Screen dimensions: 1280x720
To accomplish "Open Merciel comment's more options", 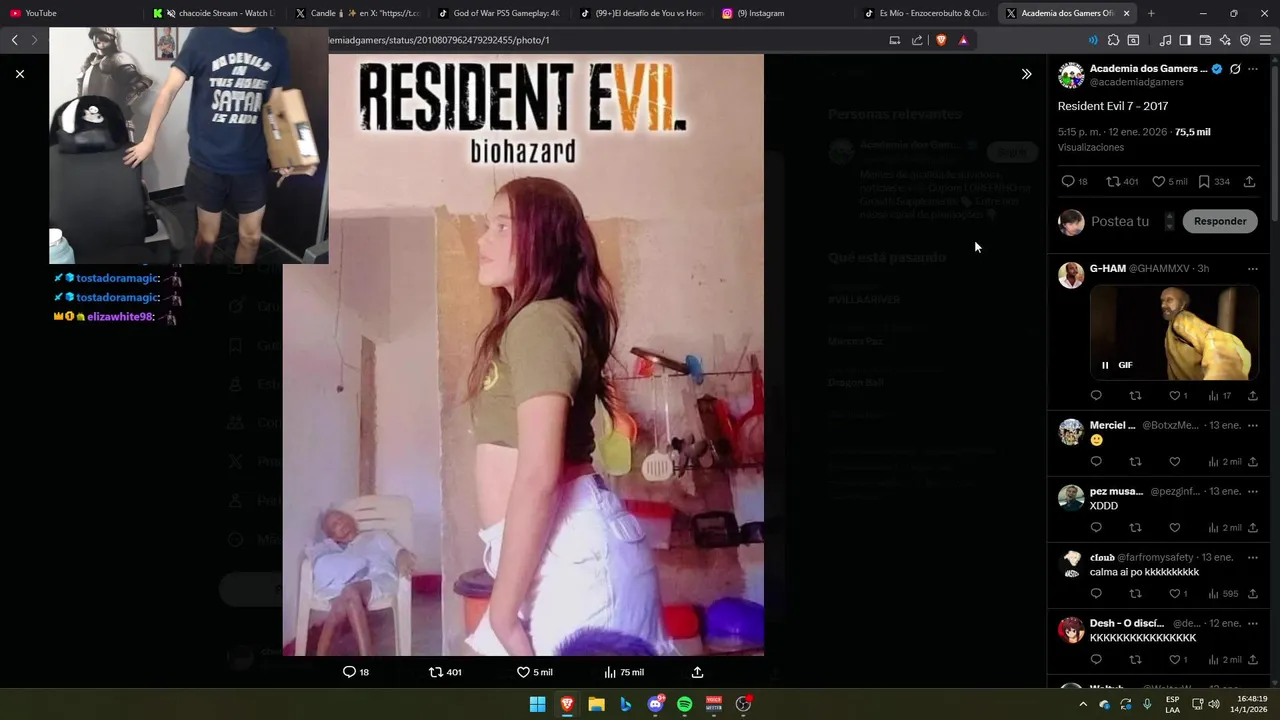I will click(x=1253, y=425).
